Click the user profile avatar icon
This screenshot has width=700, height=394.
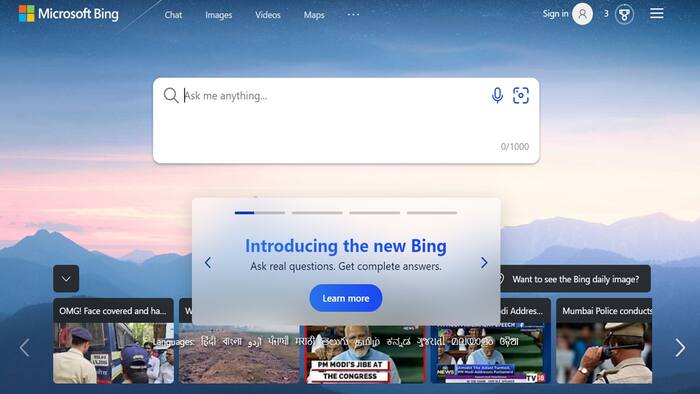(583, 14)
